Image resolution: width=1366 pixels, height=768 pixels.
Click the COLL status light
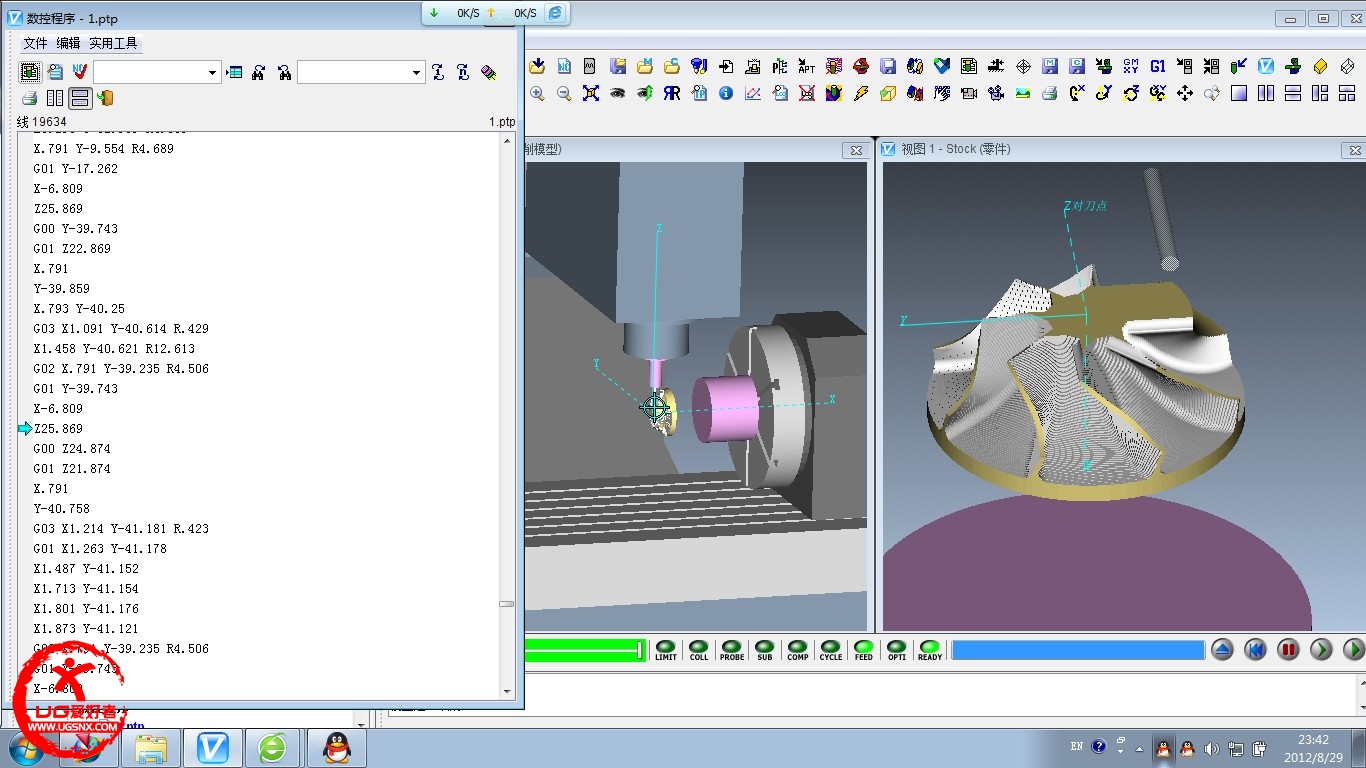click(699, 650)
